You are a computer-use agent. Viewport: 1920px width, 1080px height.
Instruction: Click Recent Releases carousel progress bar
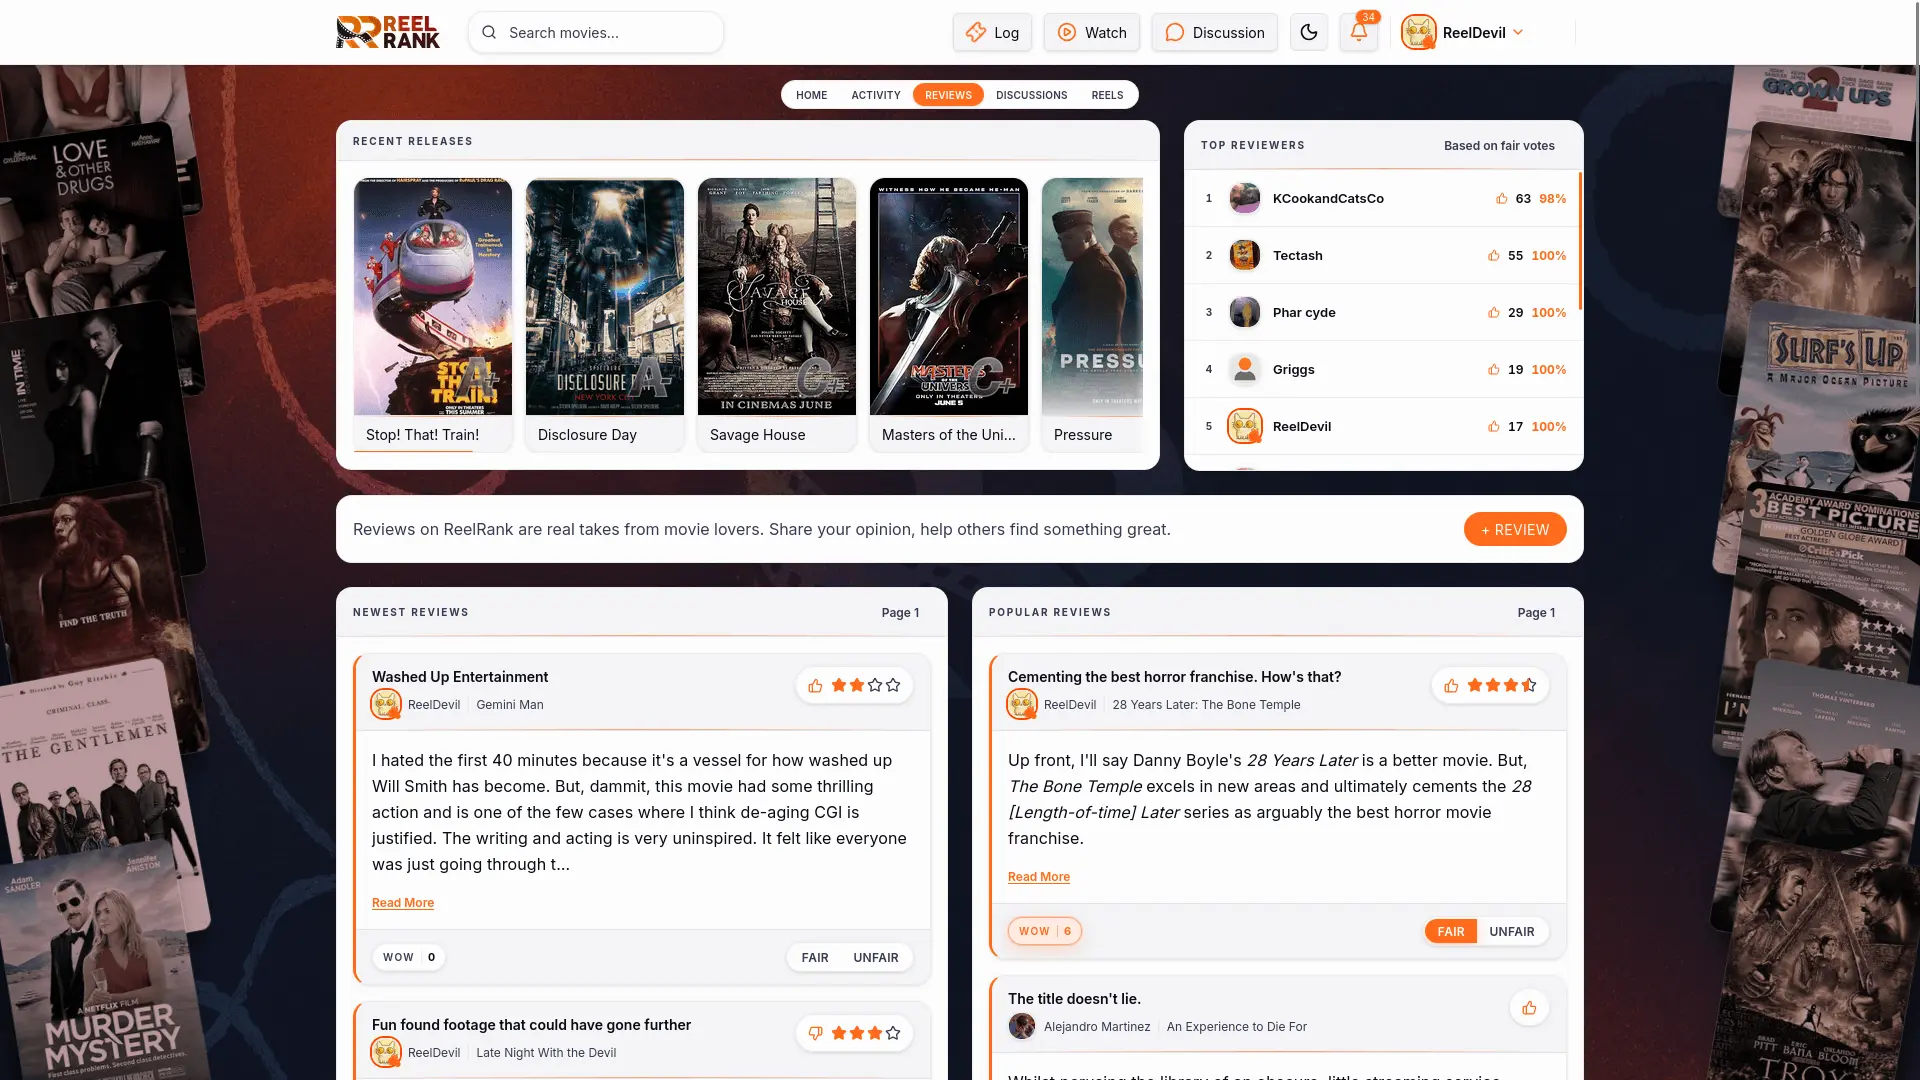(x=413, y=451)
